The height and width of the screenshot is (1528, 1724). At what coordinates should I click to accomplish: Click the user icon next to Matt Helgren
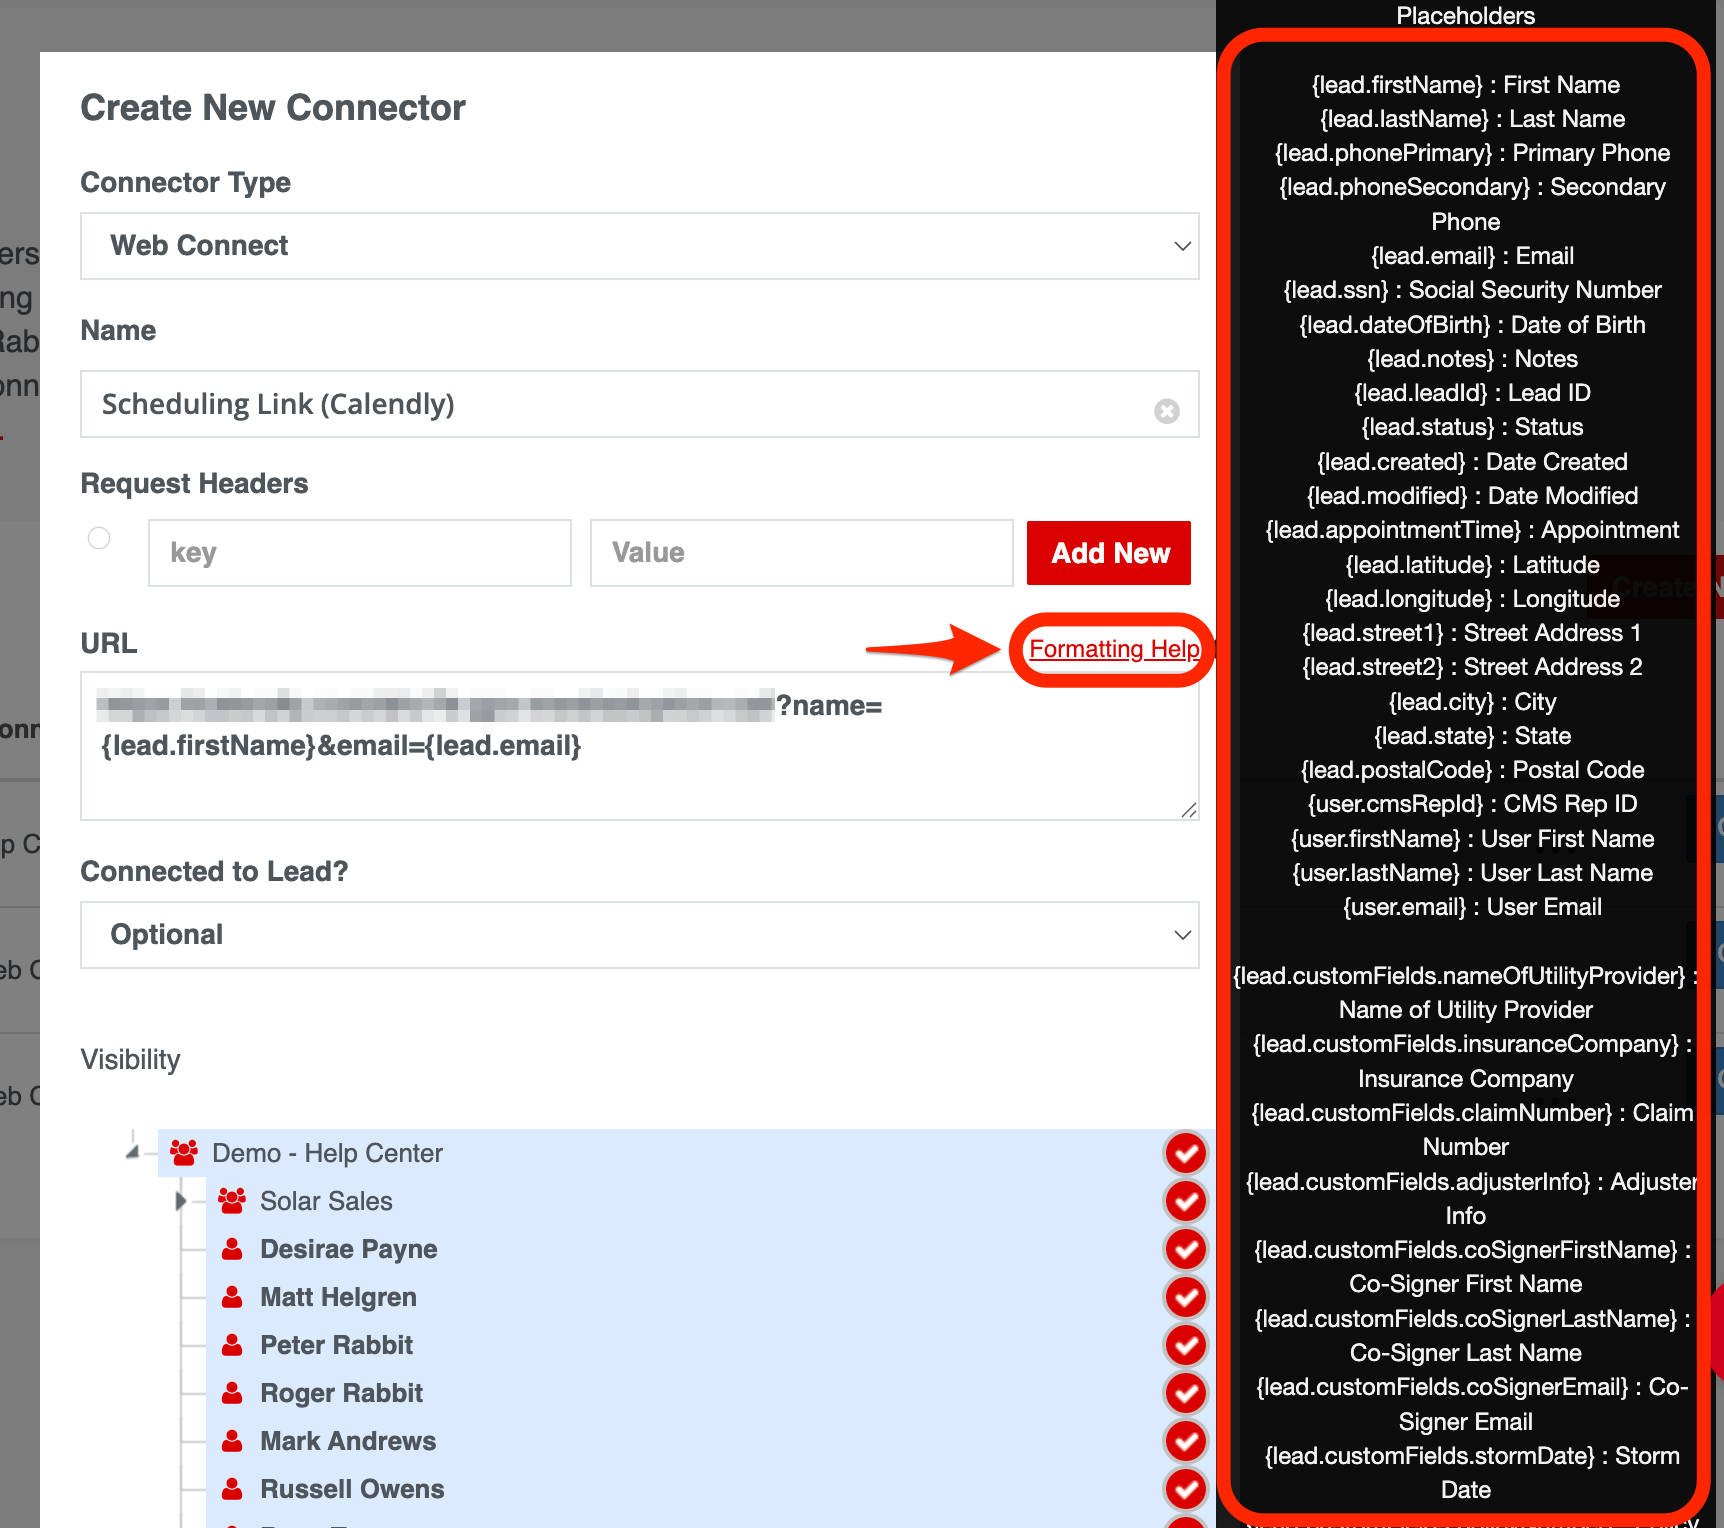(x=232, y=1297)
